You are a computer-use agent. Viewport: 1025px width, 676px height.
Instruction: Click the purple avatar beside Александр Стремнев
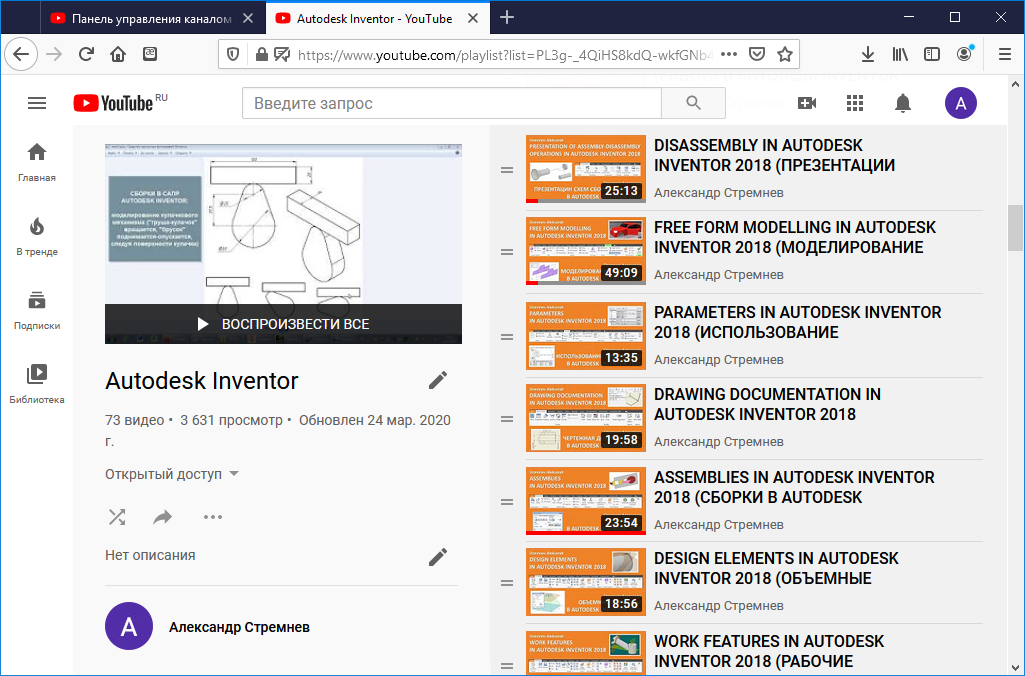[129, 626]
